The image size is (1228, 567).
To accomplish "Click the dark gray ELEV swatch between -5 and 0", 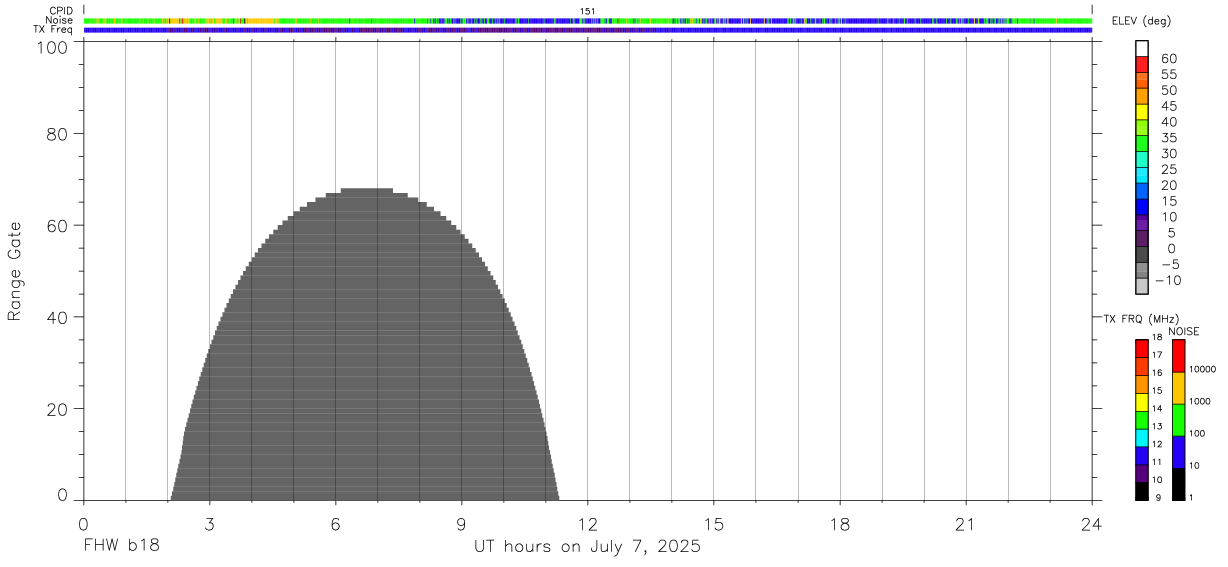I will (x=1142, y=255).
